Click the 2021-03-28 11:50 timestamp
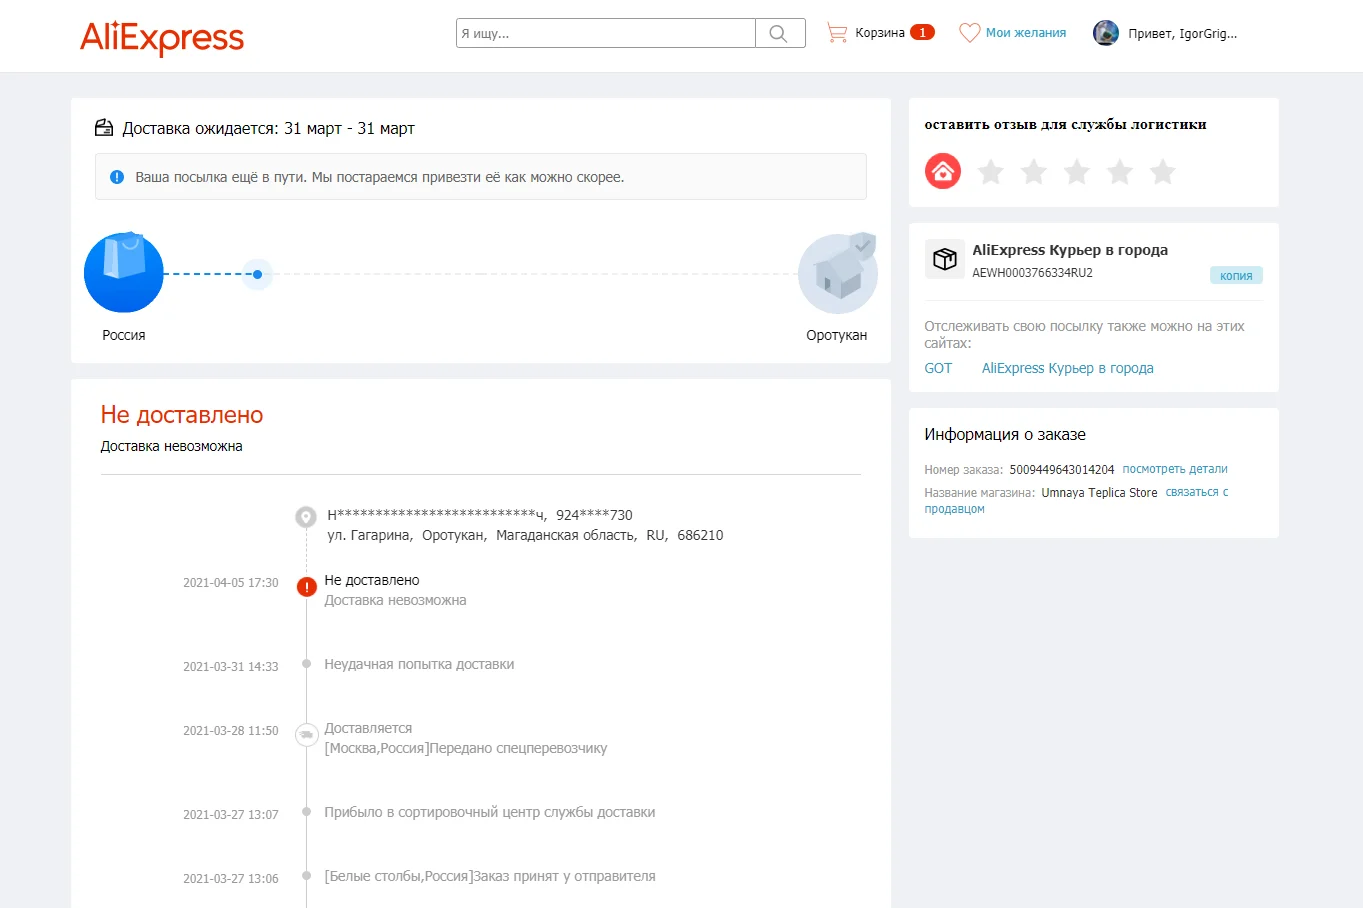Viewport: 1363px width, 908px height. click(231, 731)
